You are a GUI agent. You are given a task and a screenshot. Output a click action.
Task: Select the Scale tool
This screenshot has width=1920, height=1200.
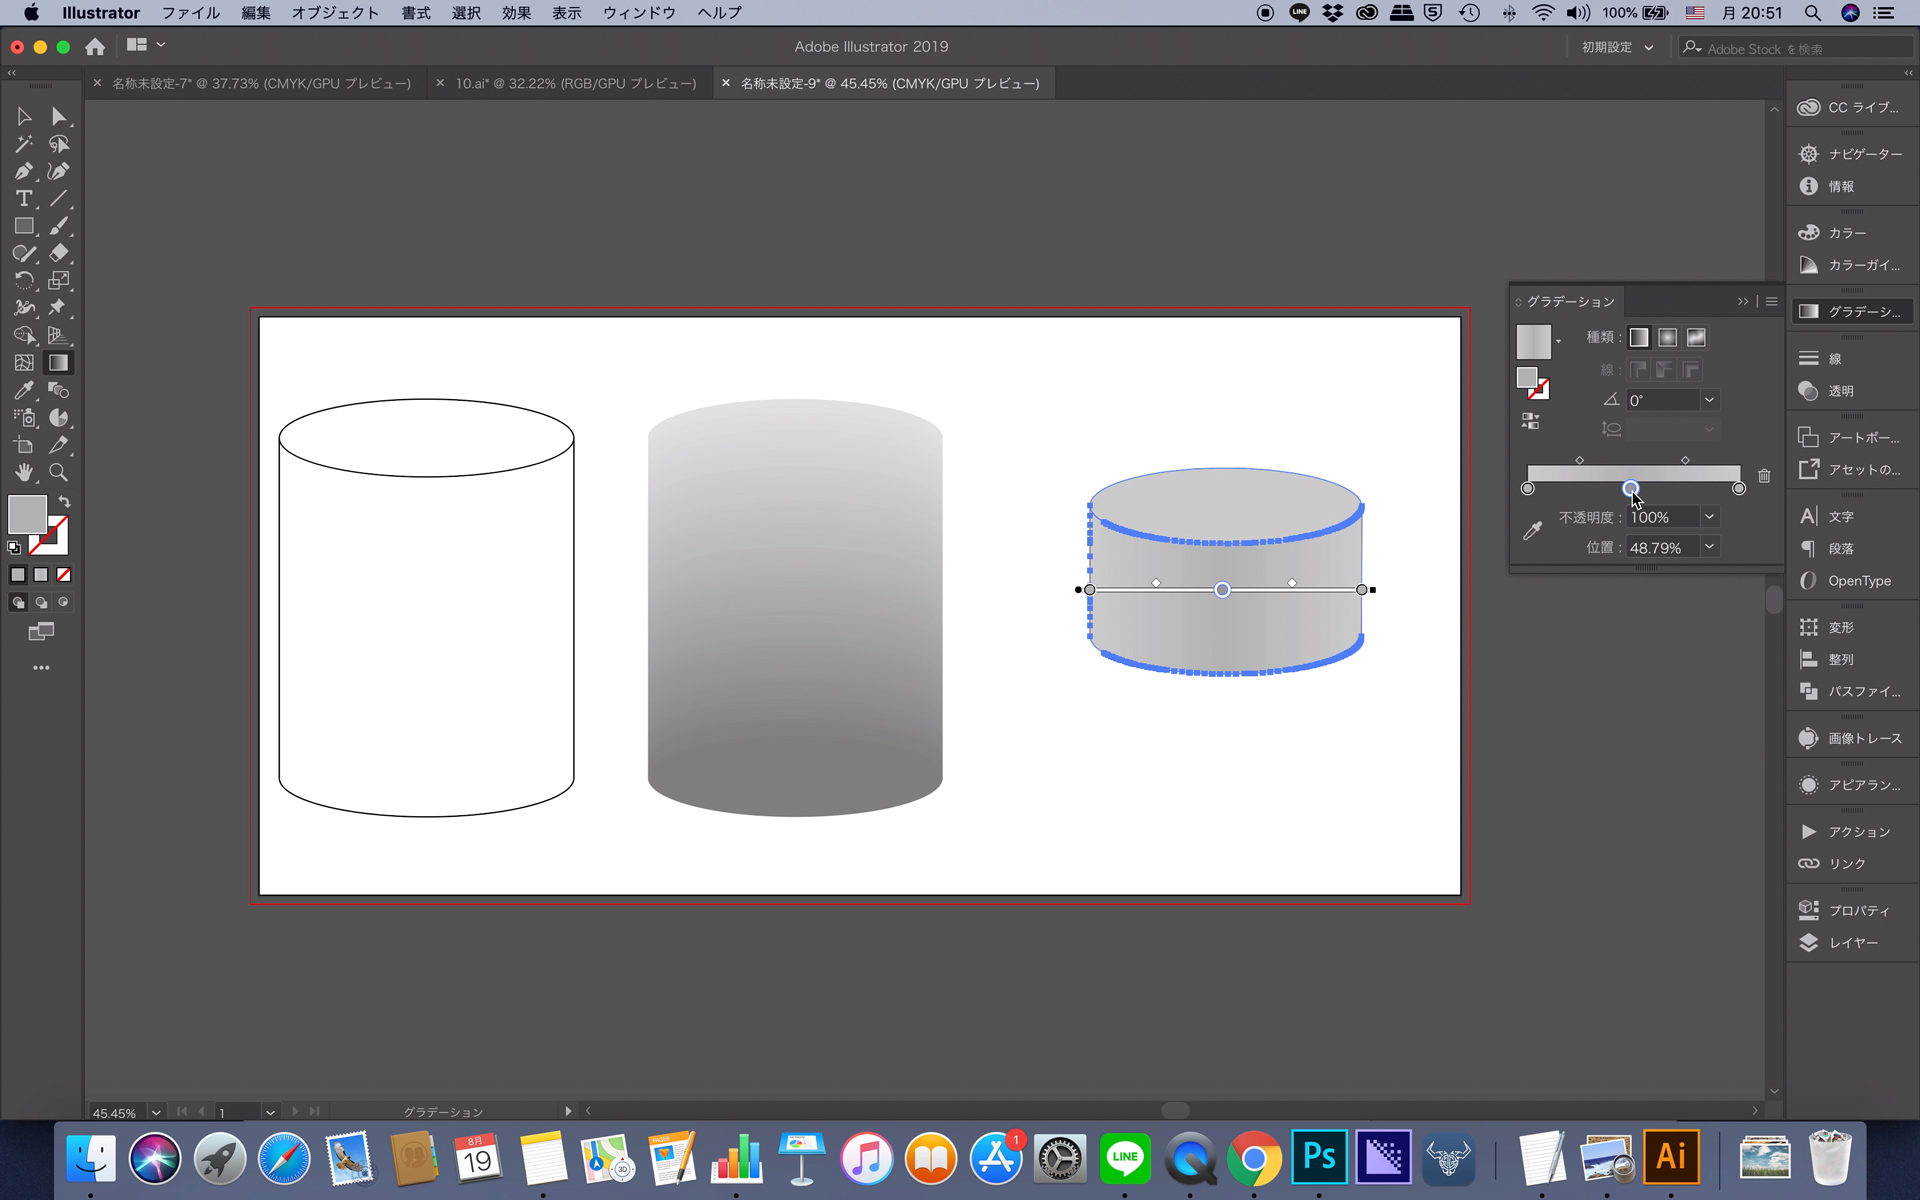tap(59, 281)
